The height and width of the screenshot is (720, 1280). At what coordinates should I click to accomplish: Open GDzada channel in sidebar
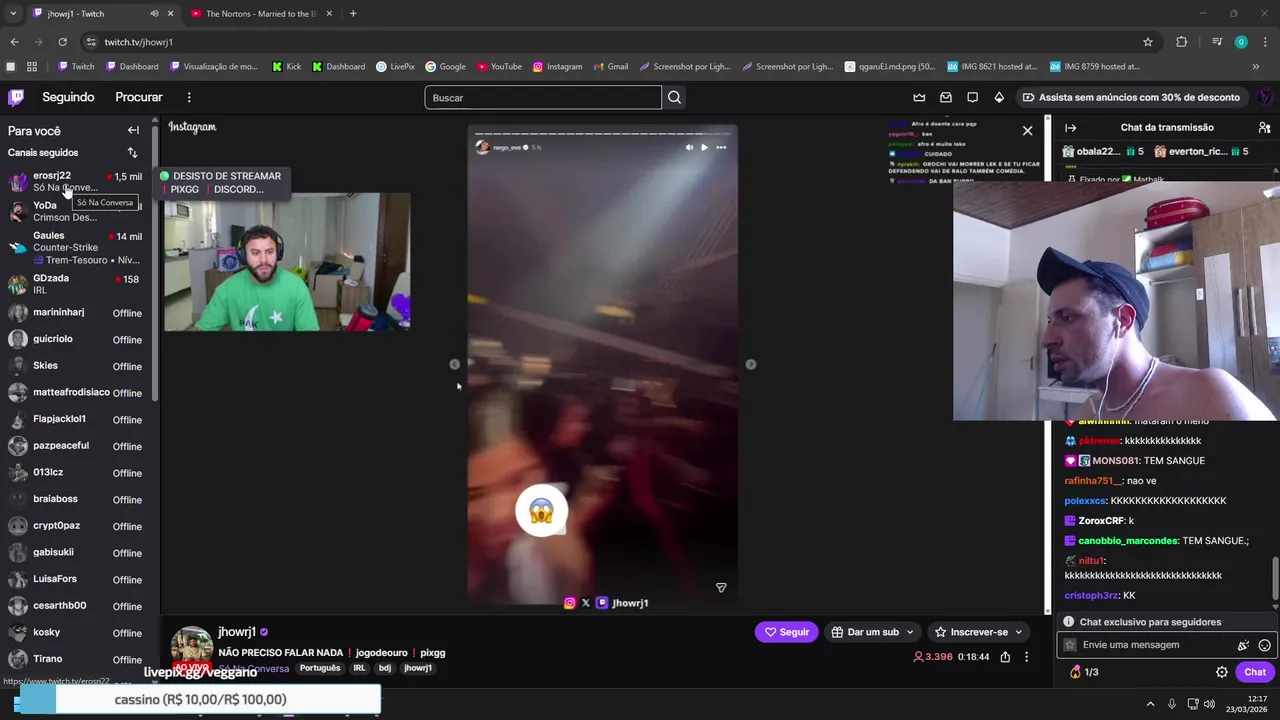tap(76, 284)
